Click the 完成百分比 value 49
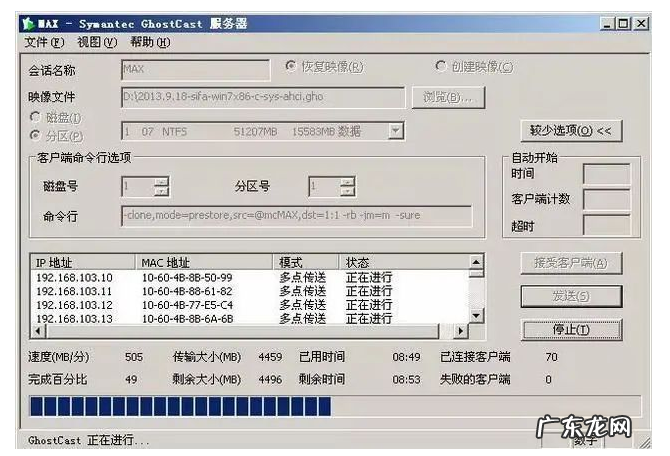Screen dimensions: 670x456 coord(131,380)
